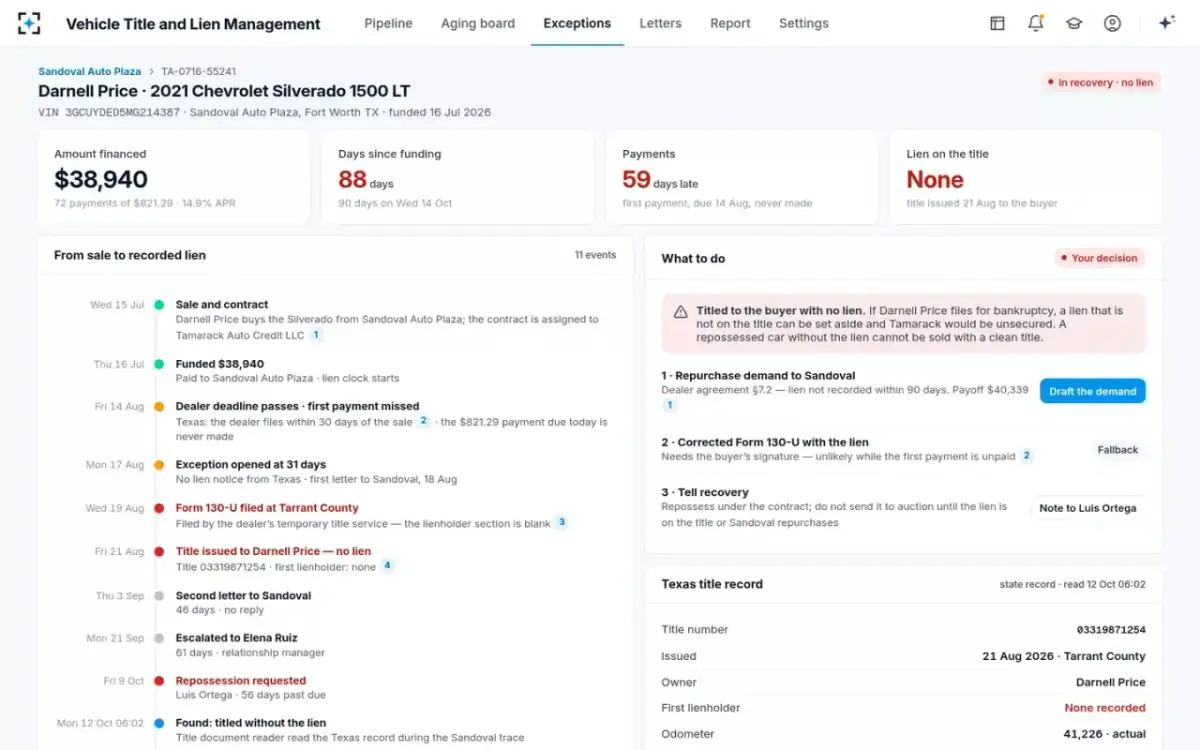Select the Exceptions tab
This screenshot has width=1200, height=750.
(577, 23)
